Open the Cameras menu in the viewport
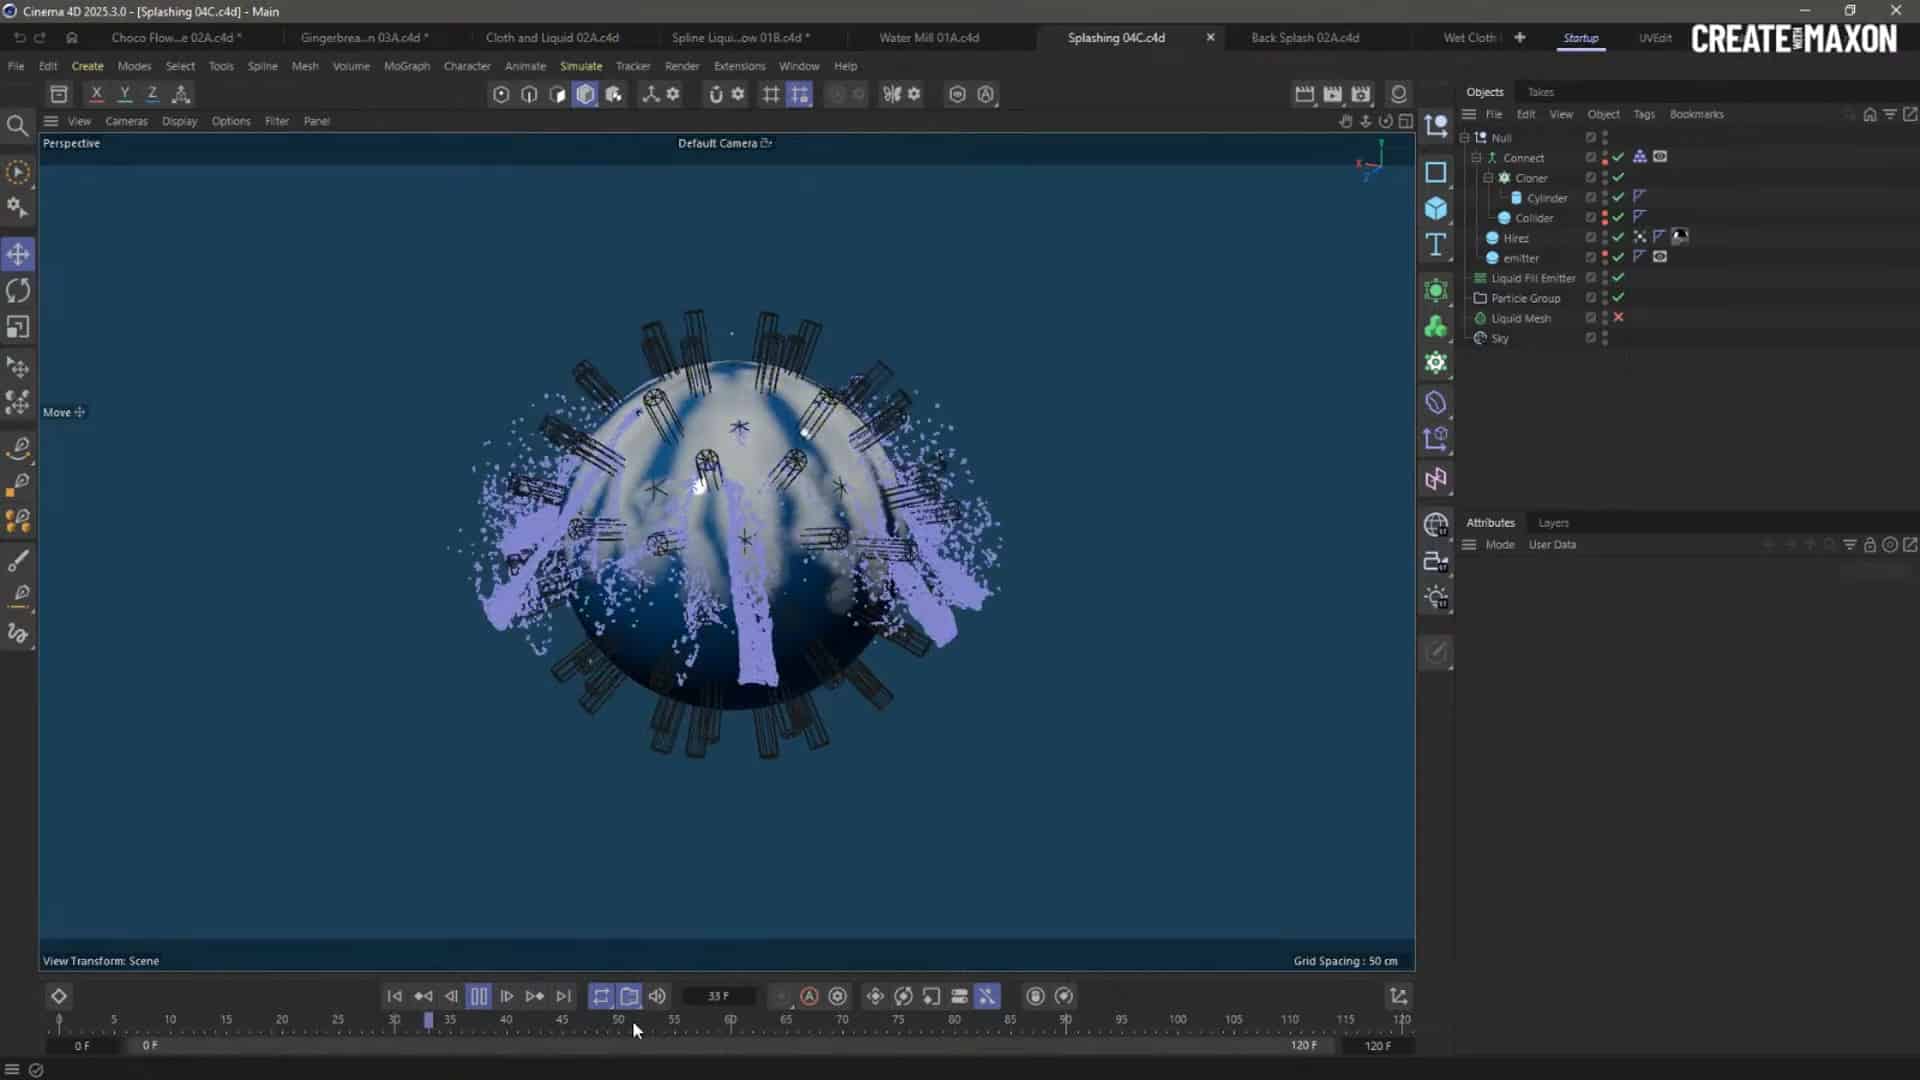Viewport: 1920px width, 1080px height. point(126,121)
